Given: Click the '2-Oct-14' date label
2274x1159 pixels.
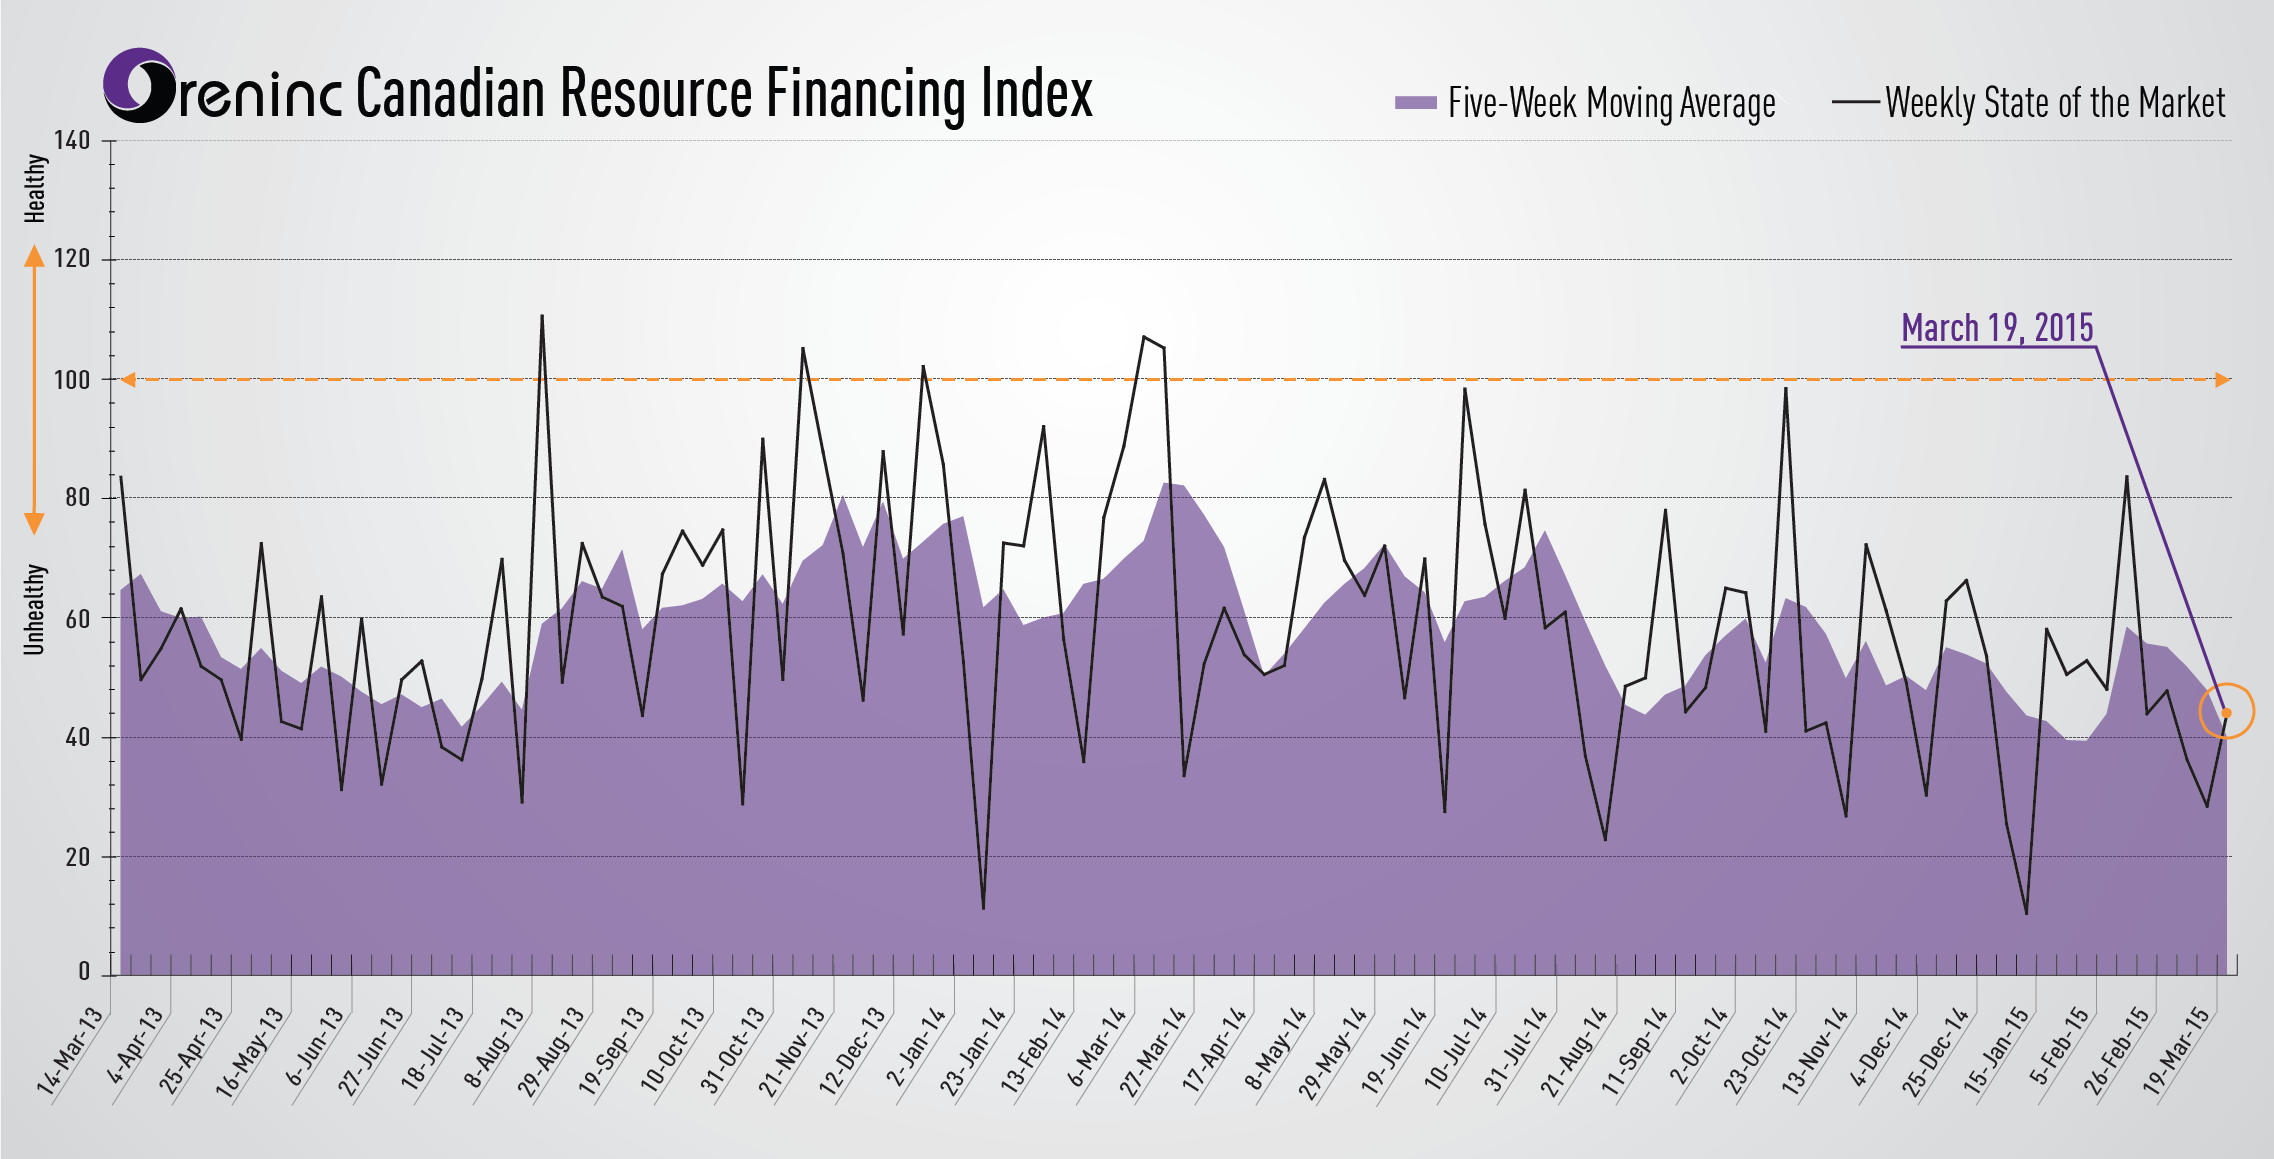Looking at the screenshot, I should pos(1699,1045).
